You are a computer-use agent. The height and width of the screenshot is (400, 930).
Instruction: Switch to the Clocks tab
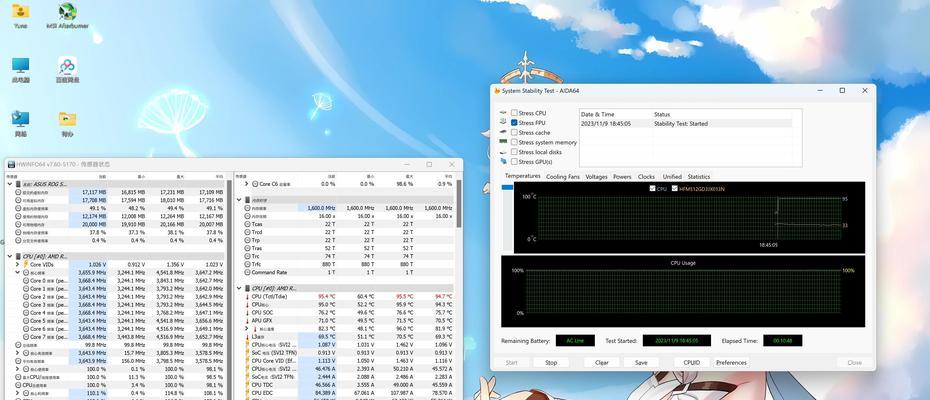pyautogui.click(x=646, y=177)
